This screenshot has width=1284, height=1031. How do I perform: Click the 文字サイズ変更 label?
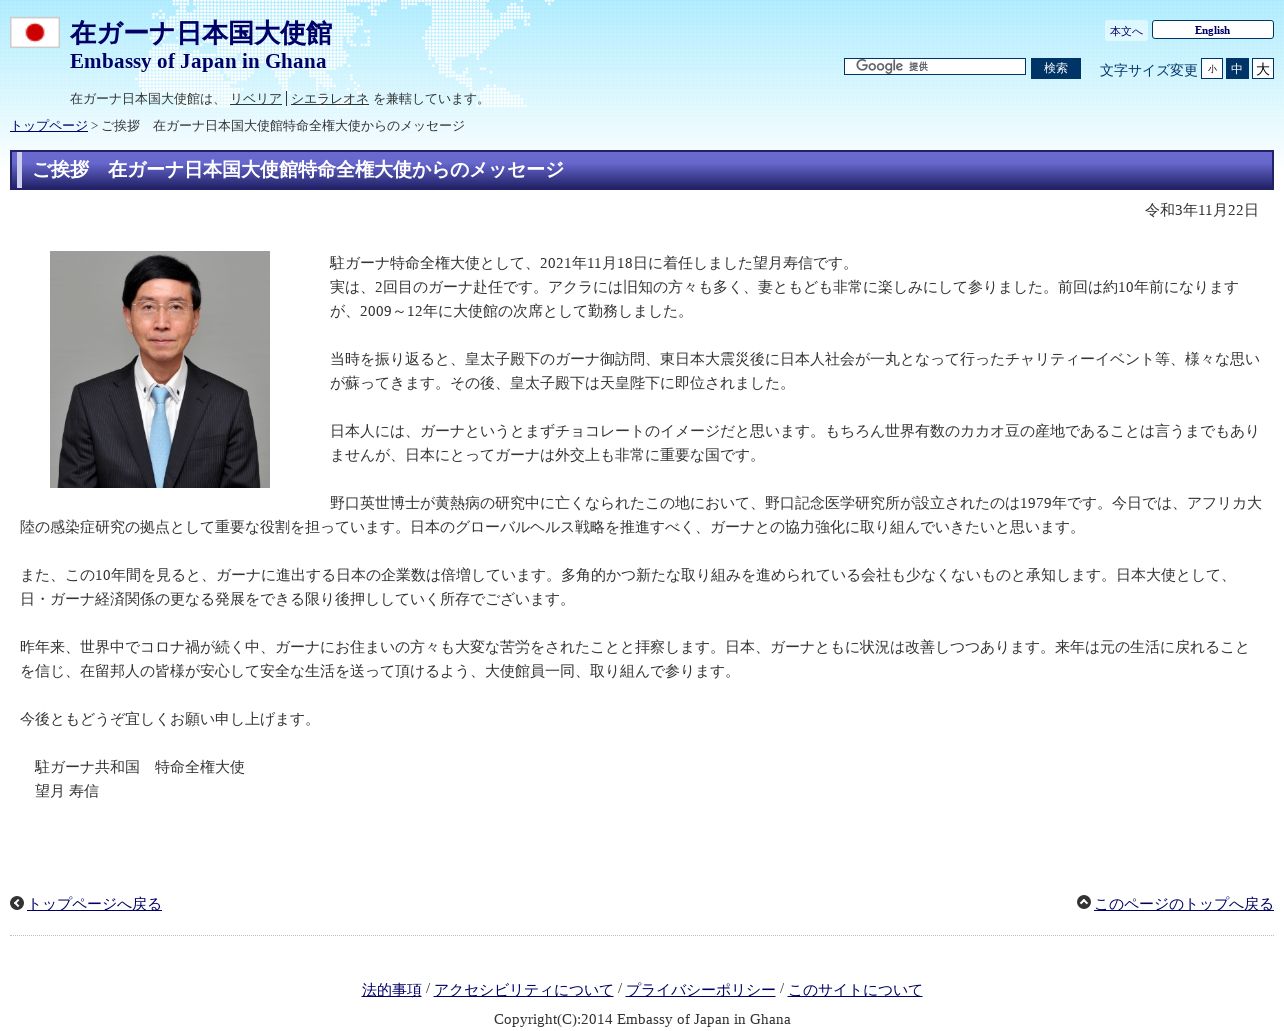pos(1148,70)
